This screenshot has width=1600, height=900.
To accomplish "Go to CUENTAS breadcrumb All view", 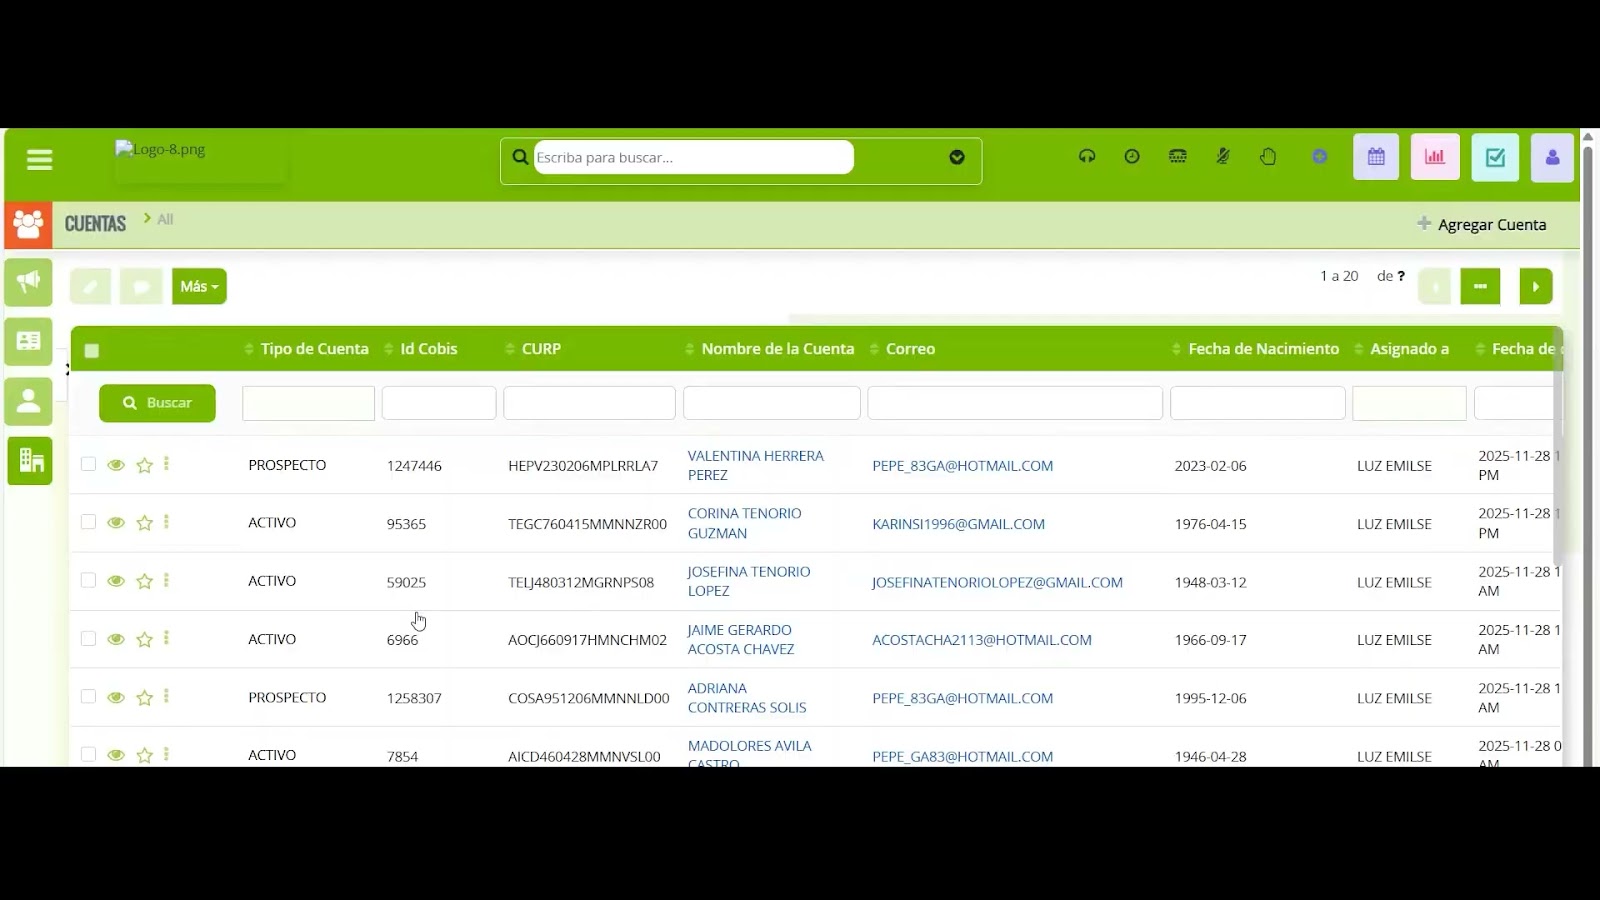I will click(x=164, y=219).
